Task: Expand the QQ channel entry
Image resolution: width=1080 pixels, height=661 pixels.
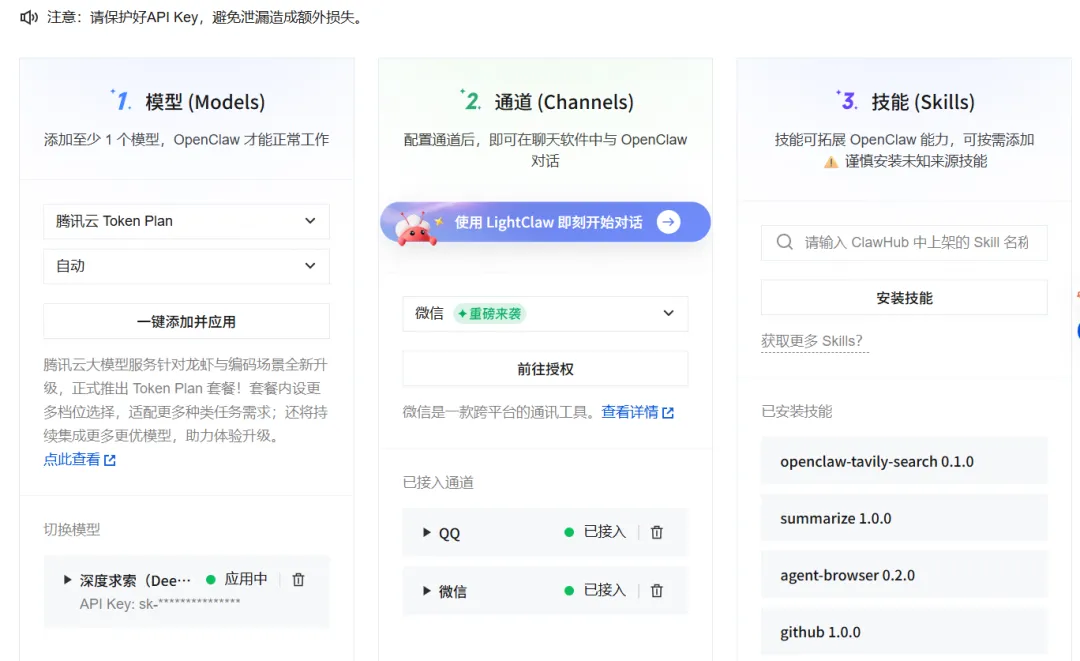Action: click(x=426, y=532)
